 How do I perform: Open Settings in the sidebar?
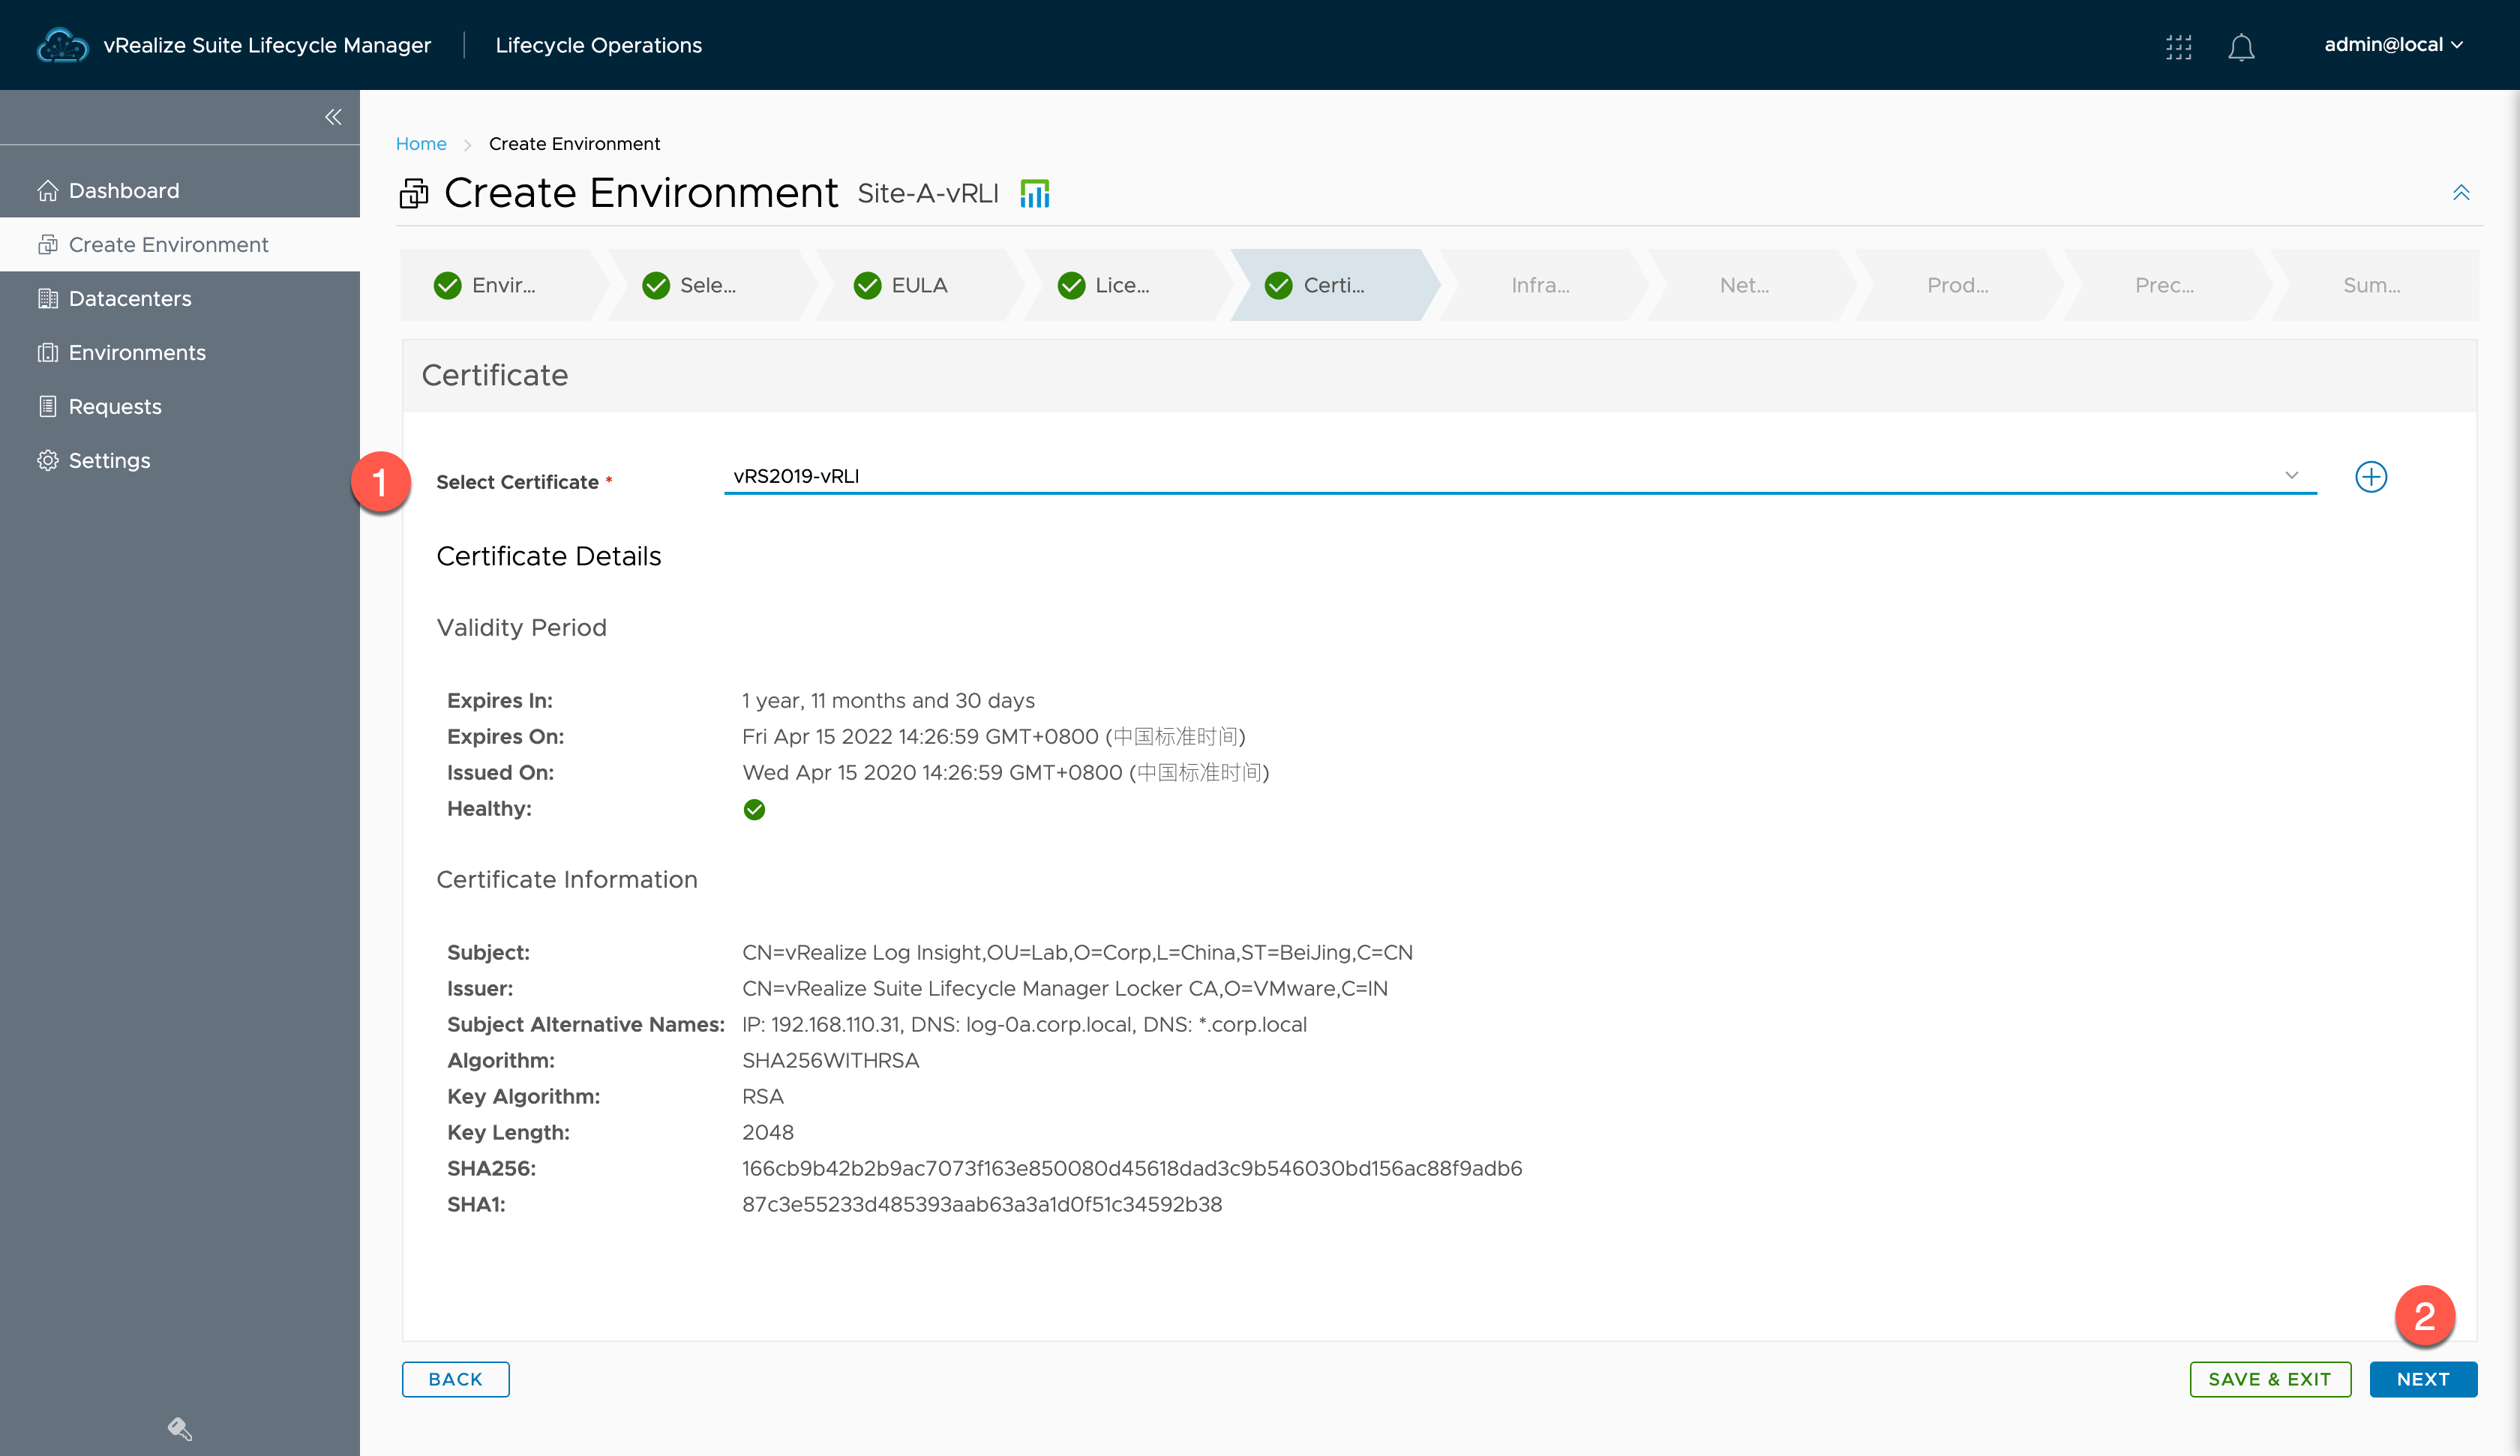point(180,460)
